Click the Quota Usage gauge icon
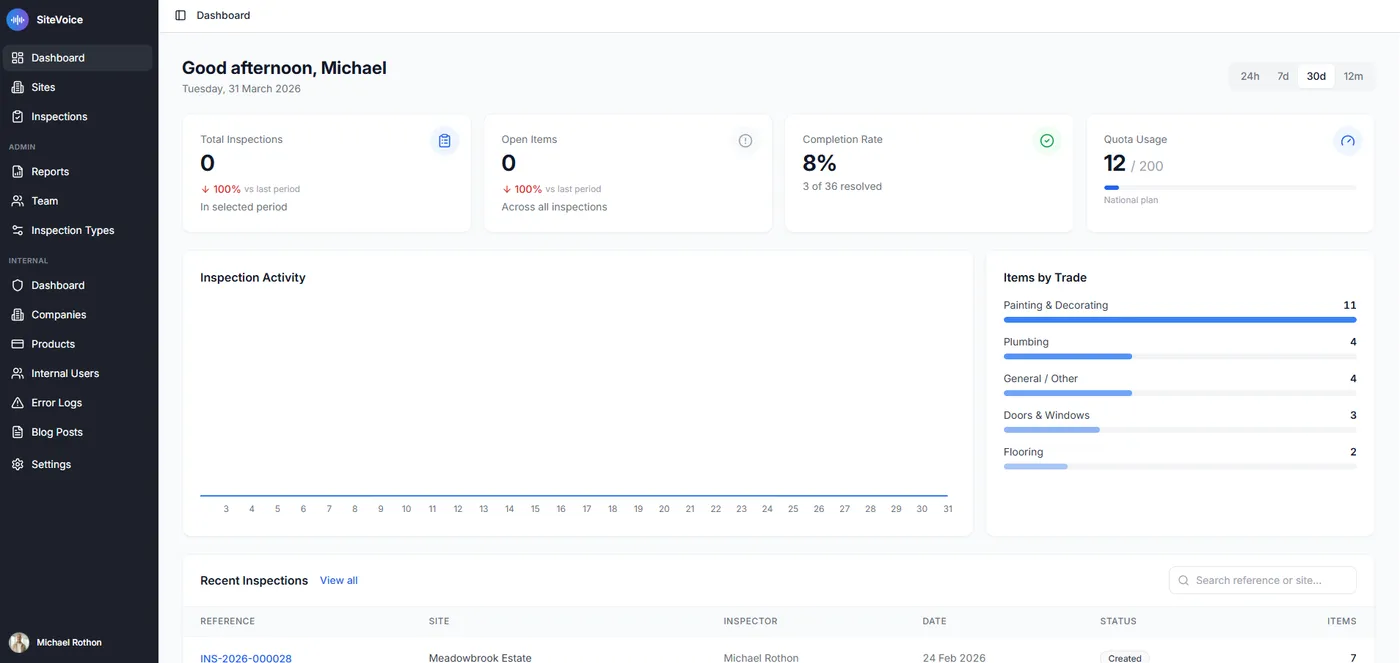Viewport: 1400px width, 663px height. click(1347, 141)
